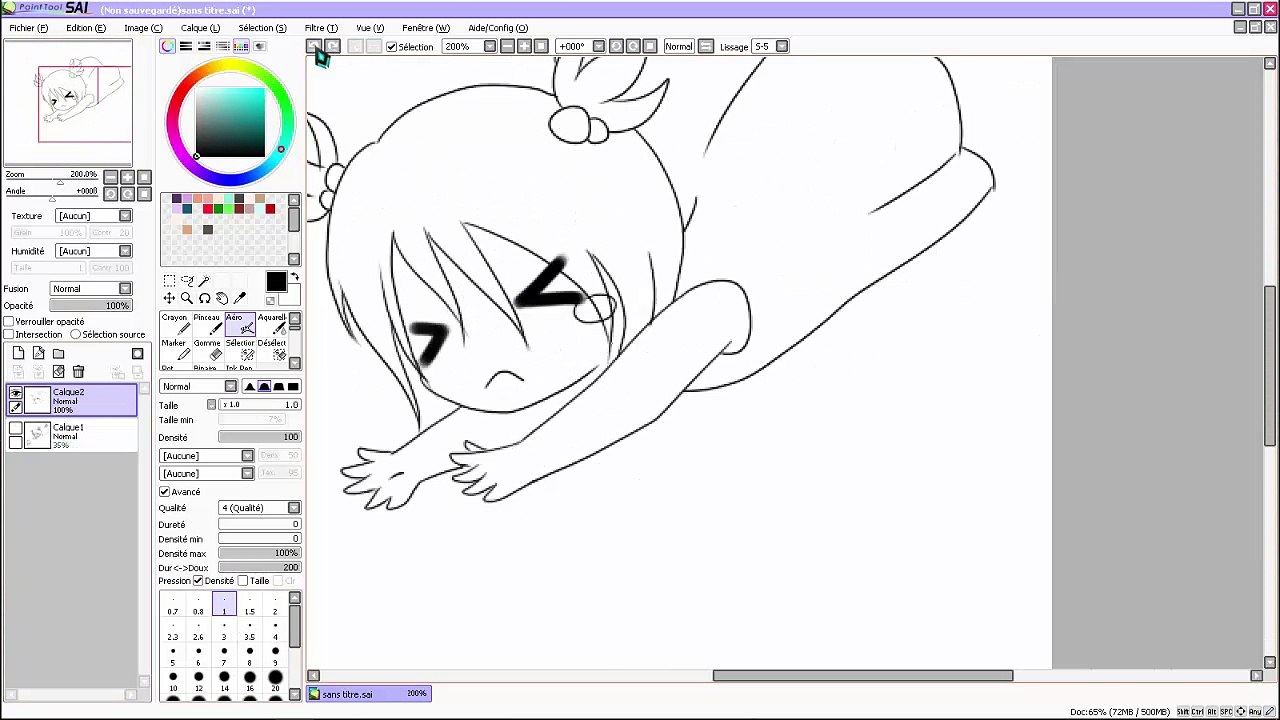Uncheck the Avancé checkbox
Viewport: 1280px width, 720px height.
(164, 492)
